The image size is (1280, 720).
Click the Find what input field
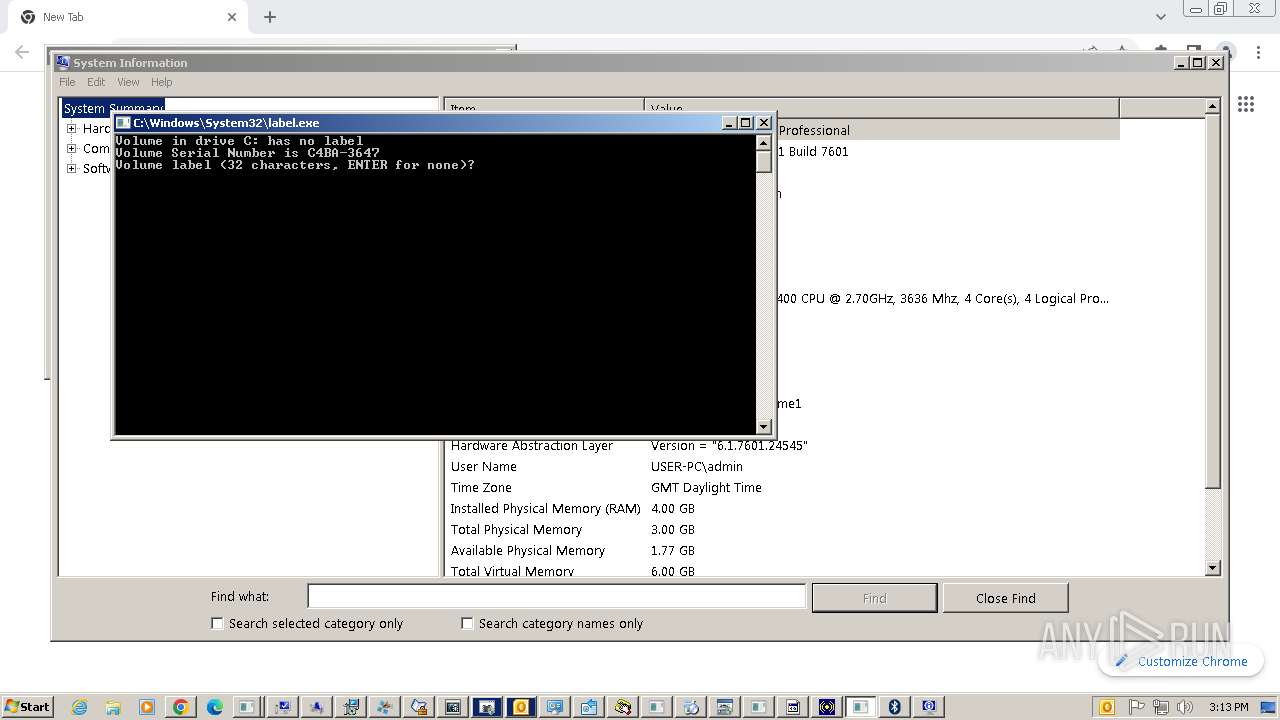[x=556, y=597]
